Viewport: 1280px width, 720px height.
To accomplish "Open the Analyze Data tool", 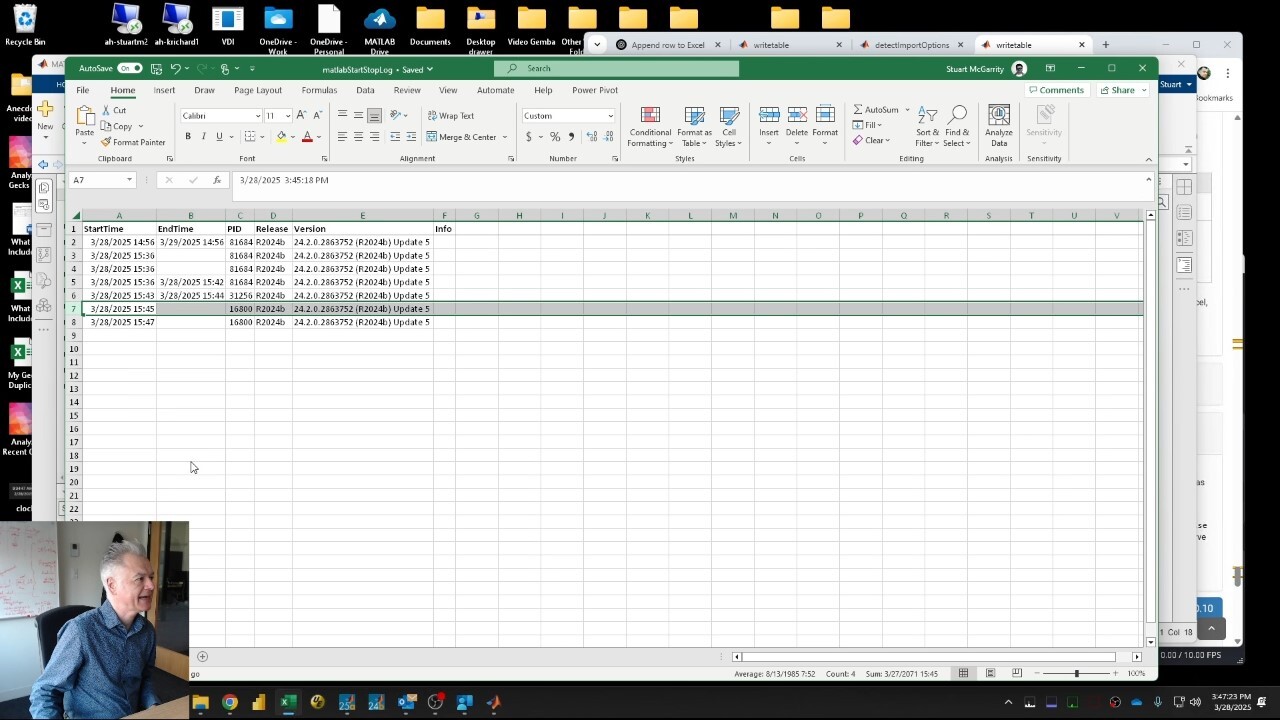I will click(998, 116).
